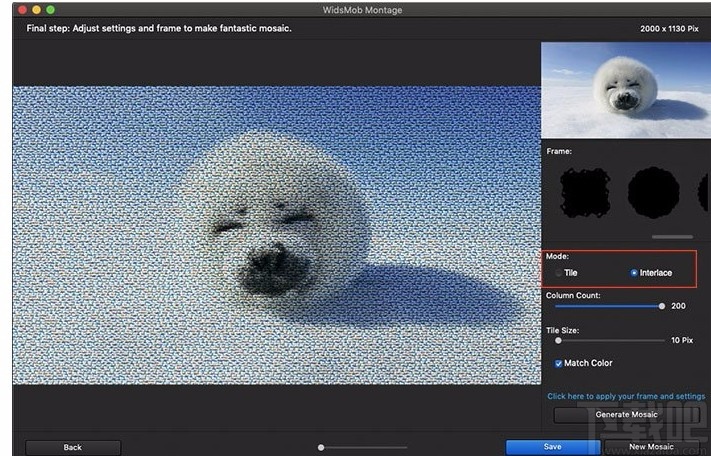
Task: Click the apply frame and settings link
Action: coord(625,396)
